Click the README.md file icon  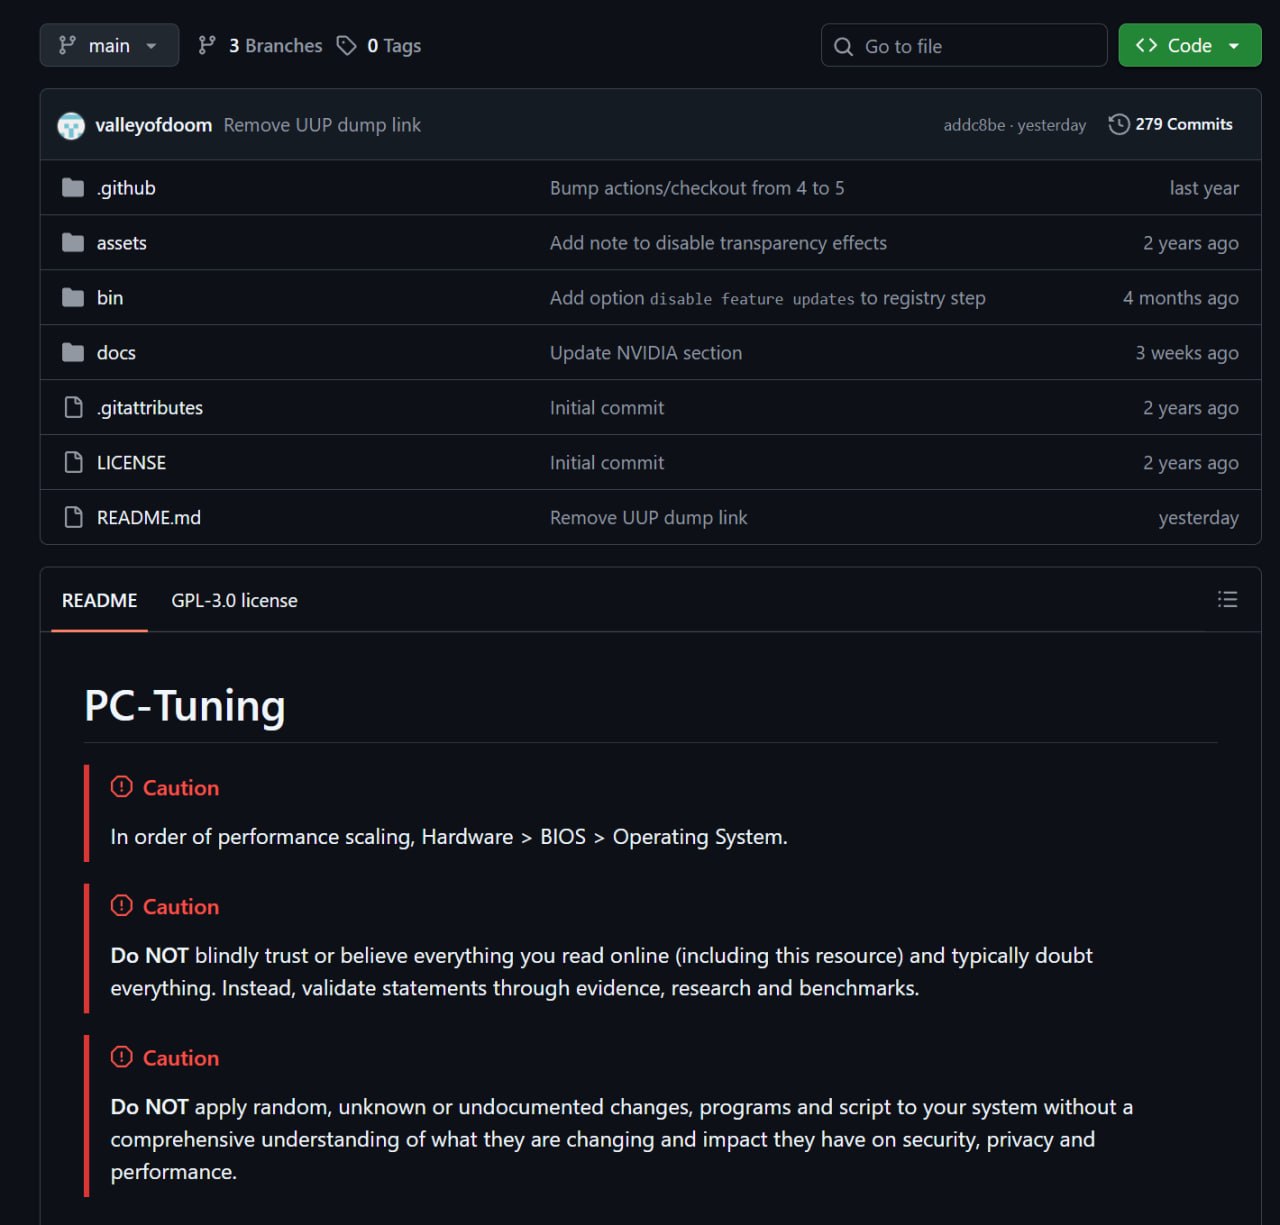click(73, 517)
